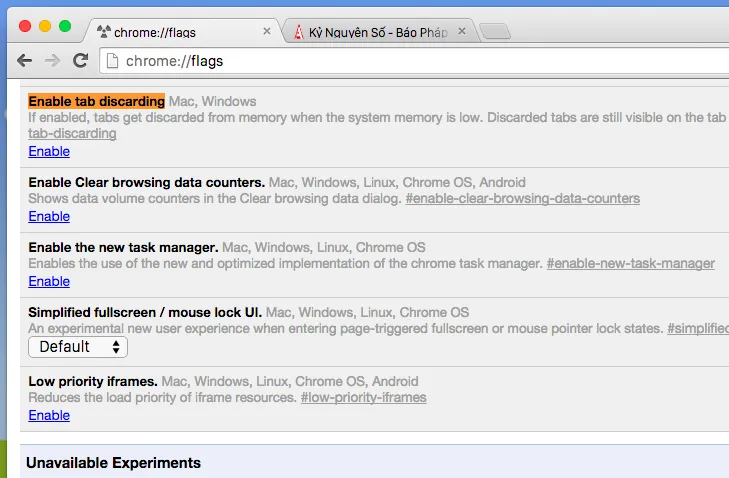Open #enable-clear-browsing-data-counters anchor link
Viewport: 729px width, 478px height.
[x=523, y=199]
